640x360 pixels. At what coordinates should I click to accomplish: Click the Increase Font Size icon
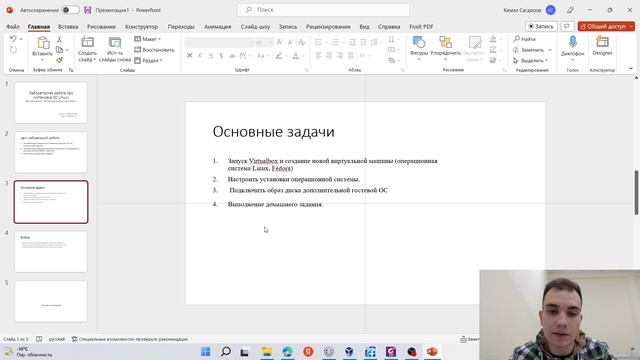click(280, 42)
